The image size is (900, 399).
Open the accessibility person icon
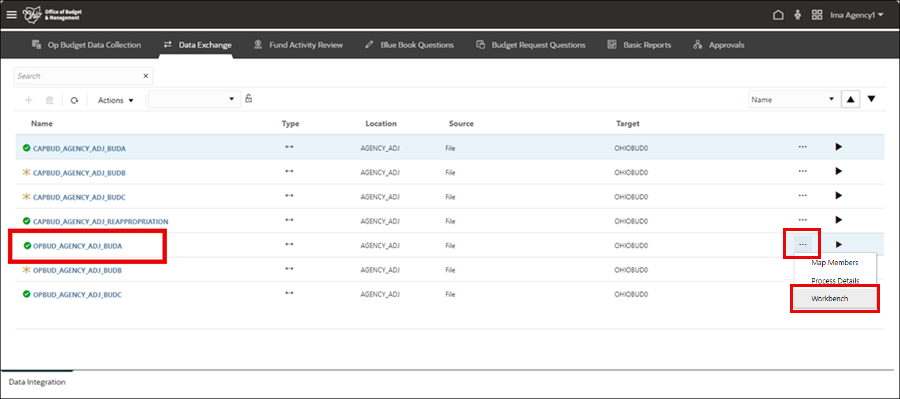point(797,16)
